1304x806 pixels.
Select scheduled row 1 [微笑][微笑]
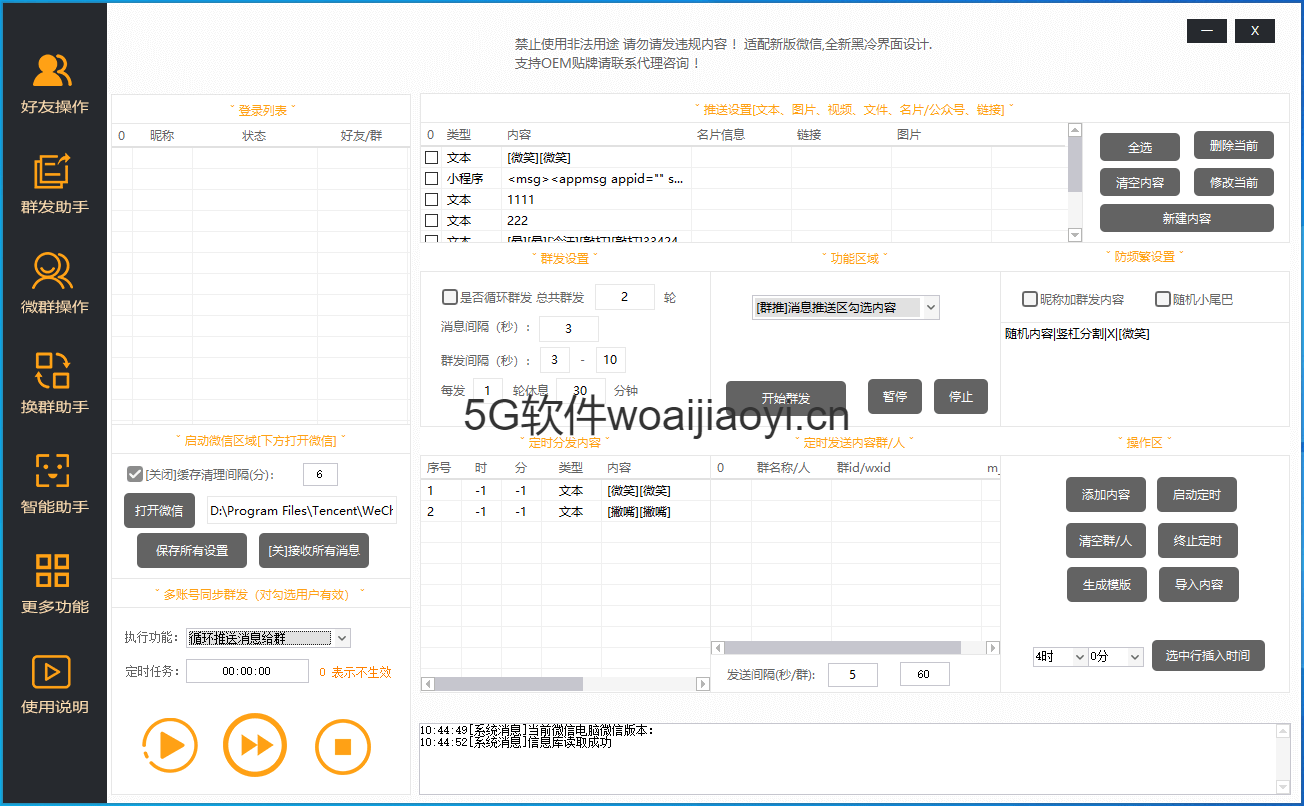(x=565, y=491)
